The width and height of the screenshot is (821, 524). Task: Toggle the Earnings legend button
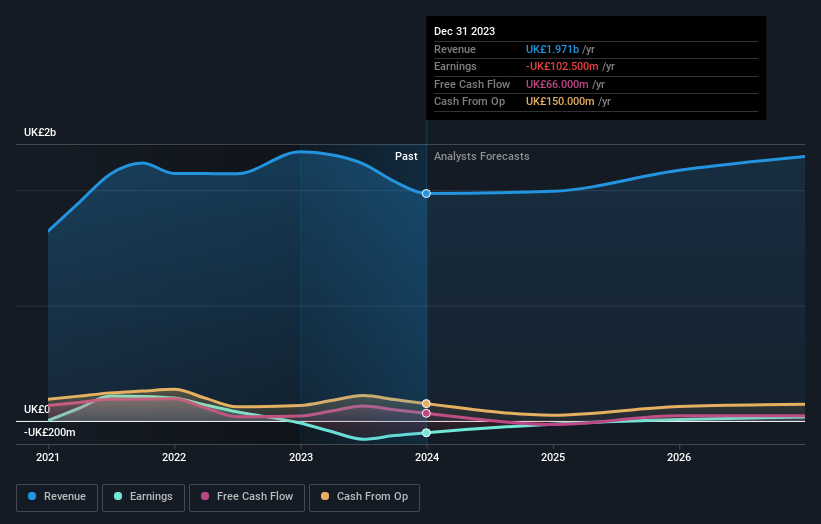143,497
